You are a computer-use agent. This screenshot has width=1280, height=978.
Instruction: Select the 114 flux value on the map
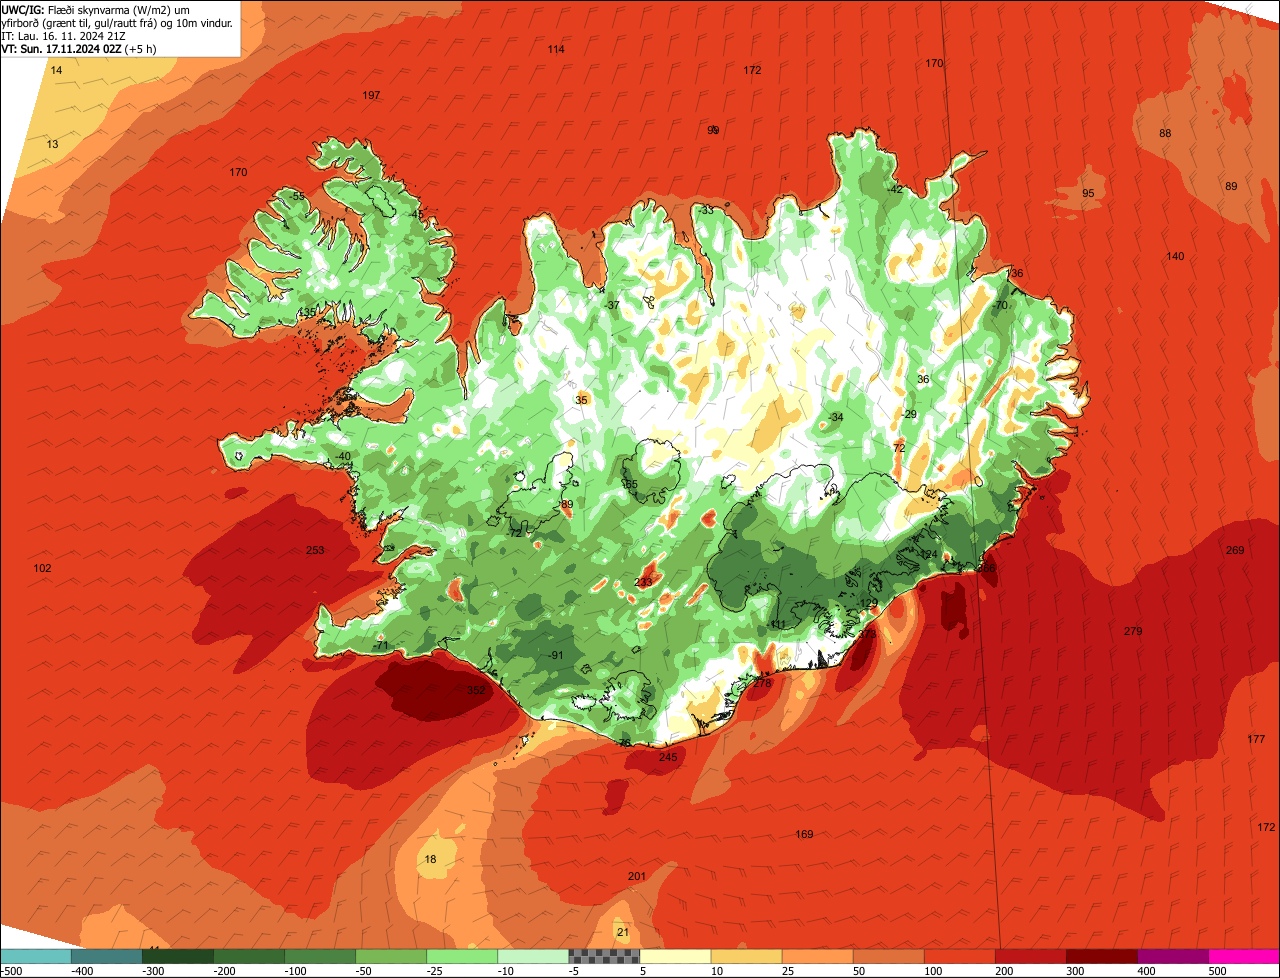pyautogui.click(x=556, y=49)
